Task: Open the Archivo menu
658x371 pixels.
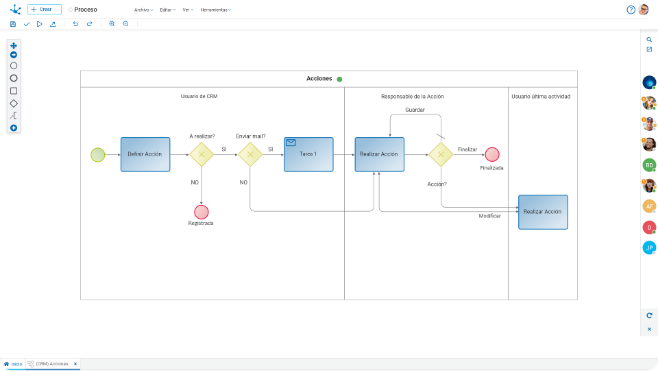Action: (143, 10)
